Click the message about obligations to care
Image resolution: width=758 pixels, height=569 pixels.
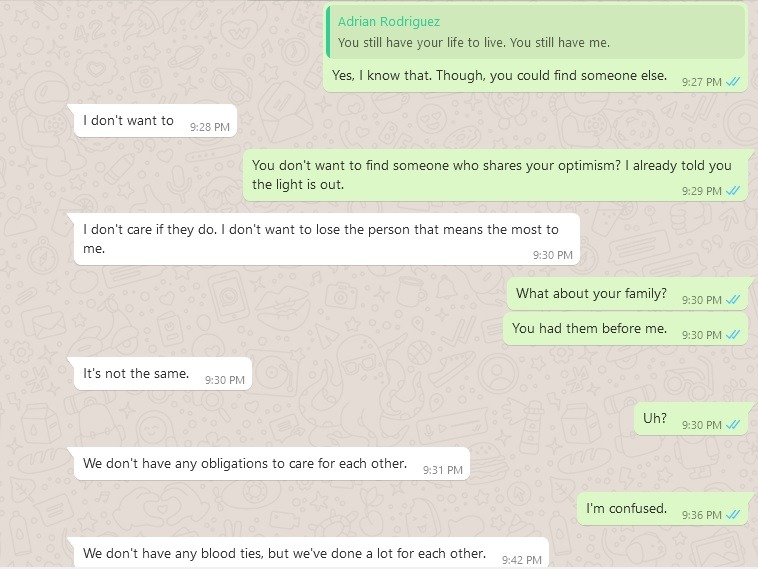245,464
